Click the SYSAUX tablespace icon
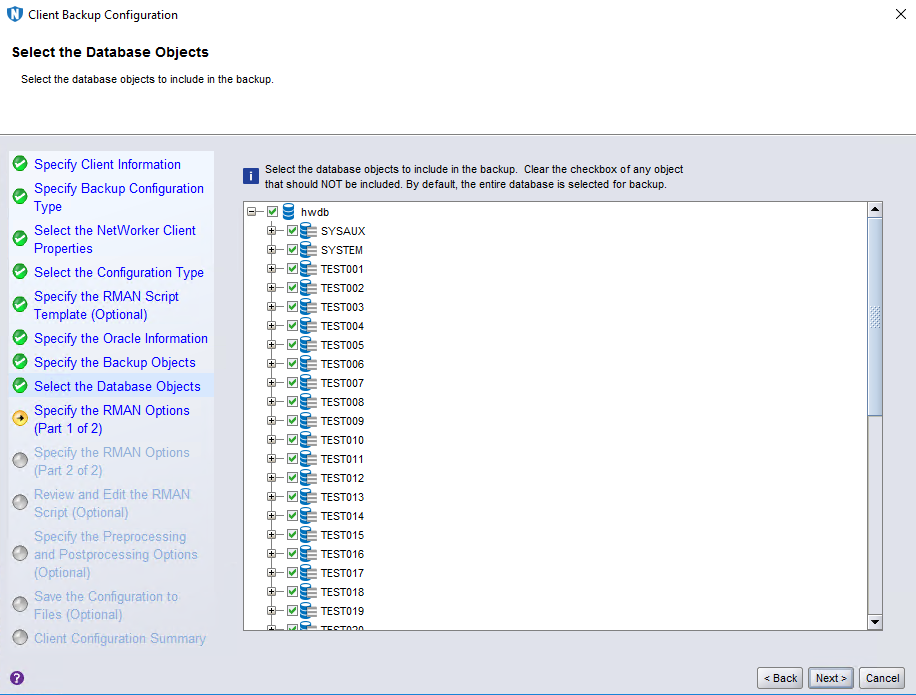 click(x=309, y=231)
